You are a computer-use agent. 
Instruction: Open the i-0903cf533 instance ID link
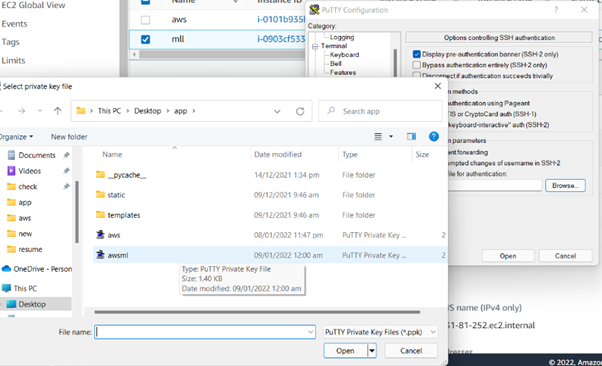pyautogui.click(x=281, y=39)
